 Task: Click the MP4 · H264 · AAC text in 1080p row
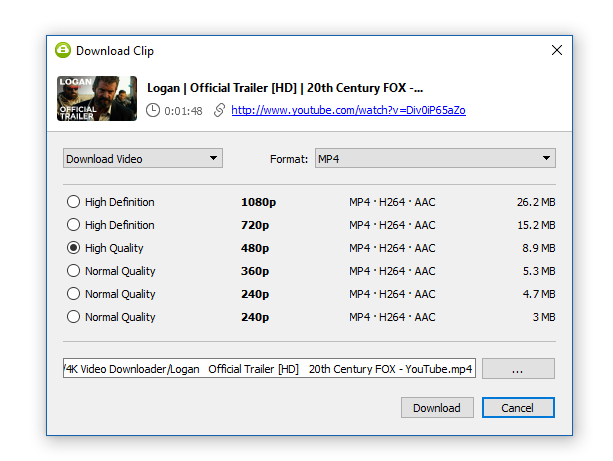(x=392, y=202)
